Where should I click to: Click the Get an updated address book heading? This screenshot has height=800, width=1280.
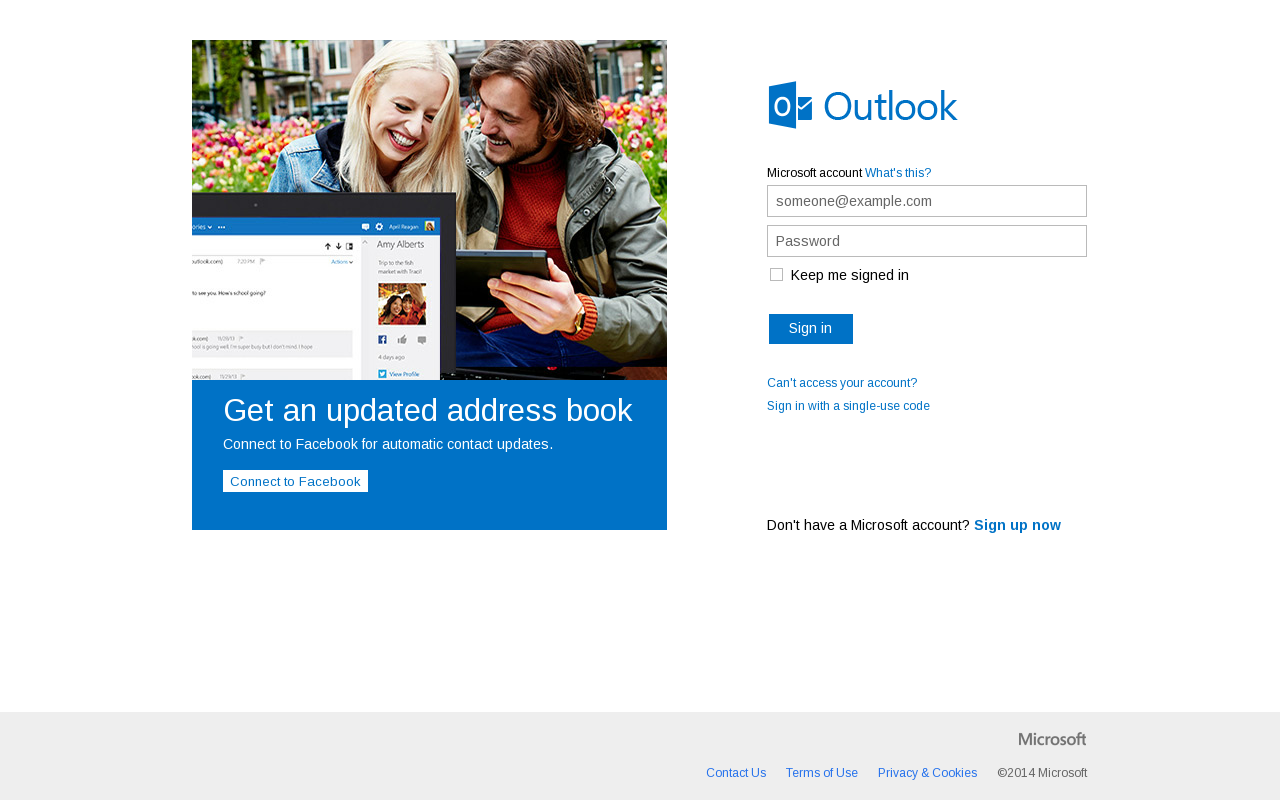pyautogui.click(x=428, y=411)
